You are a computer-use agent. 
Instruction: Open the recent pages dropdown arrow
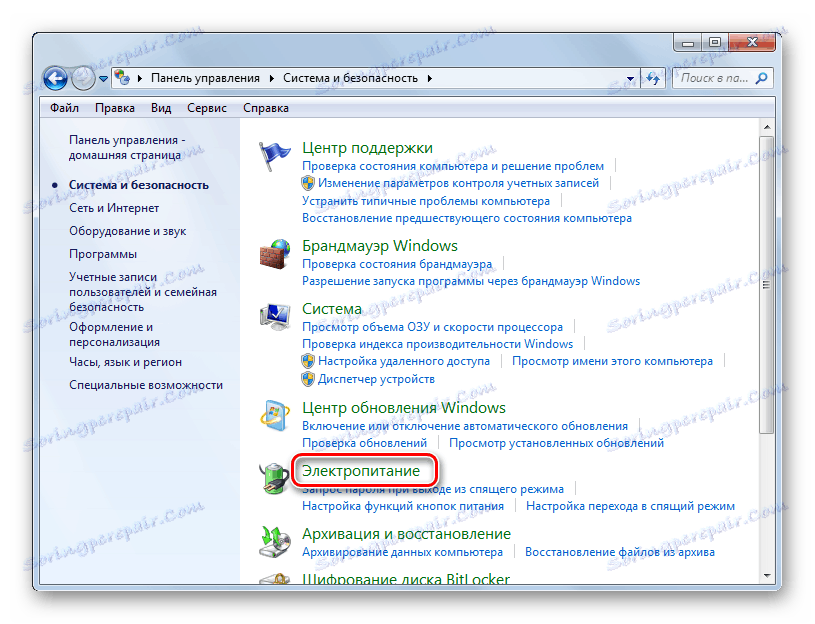103,79
